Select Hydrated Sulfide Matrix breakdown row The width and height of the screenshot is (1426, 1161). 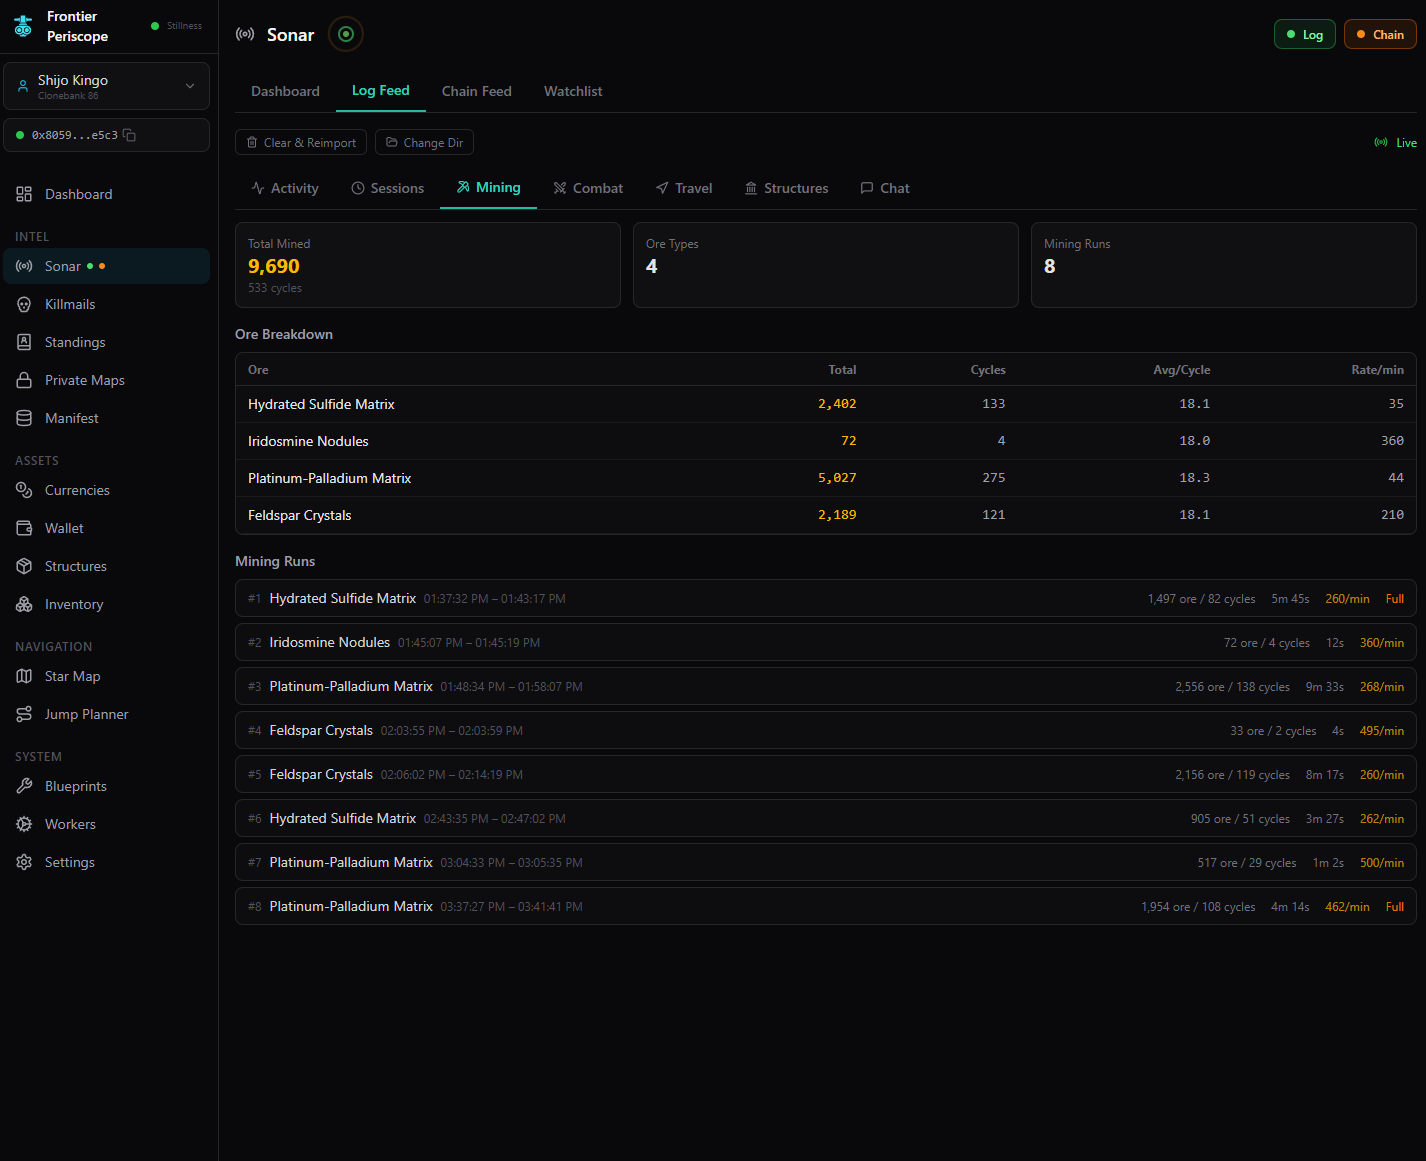[x=826, y=404]
